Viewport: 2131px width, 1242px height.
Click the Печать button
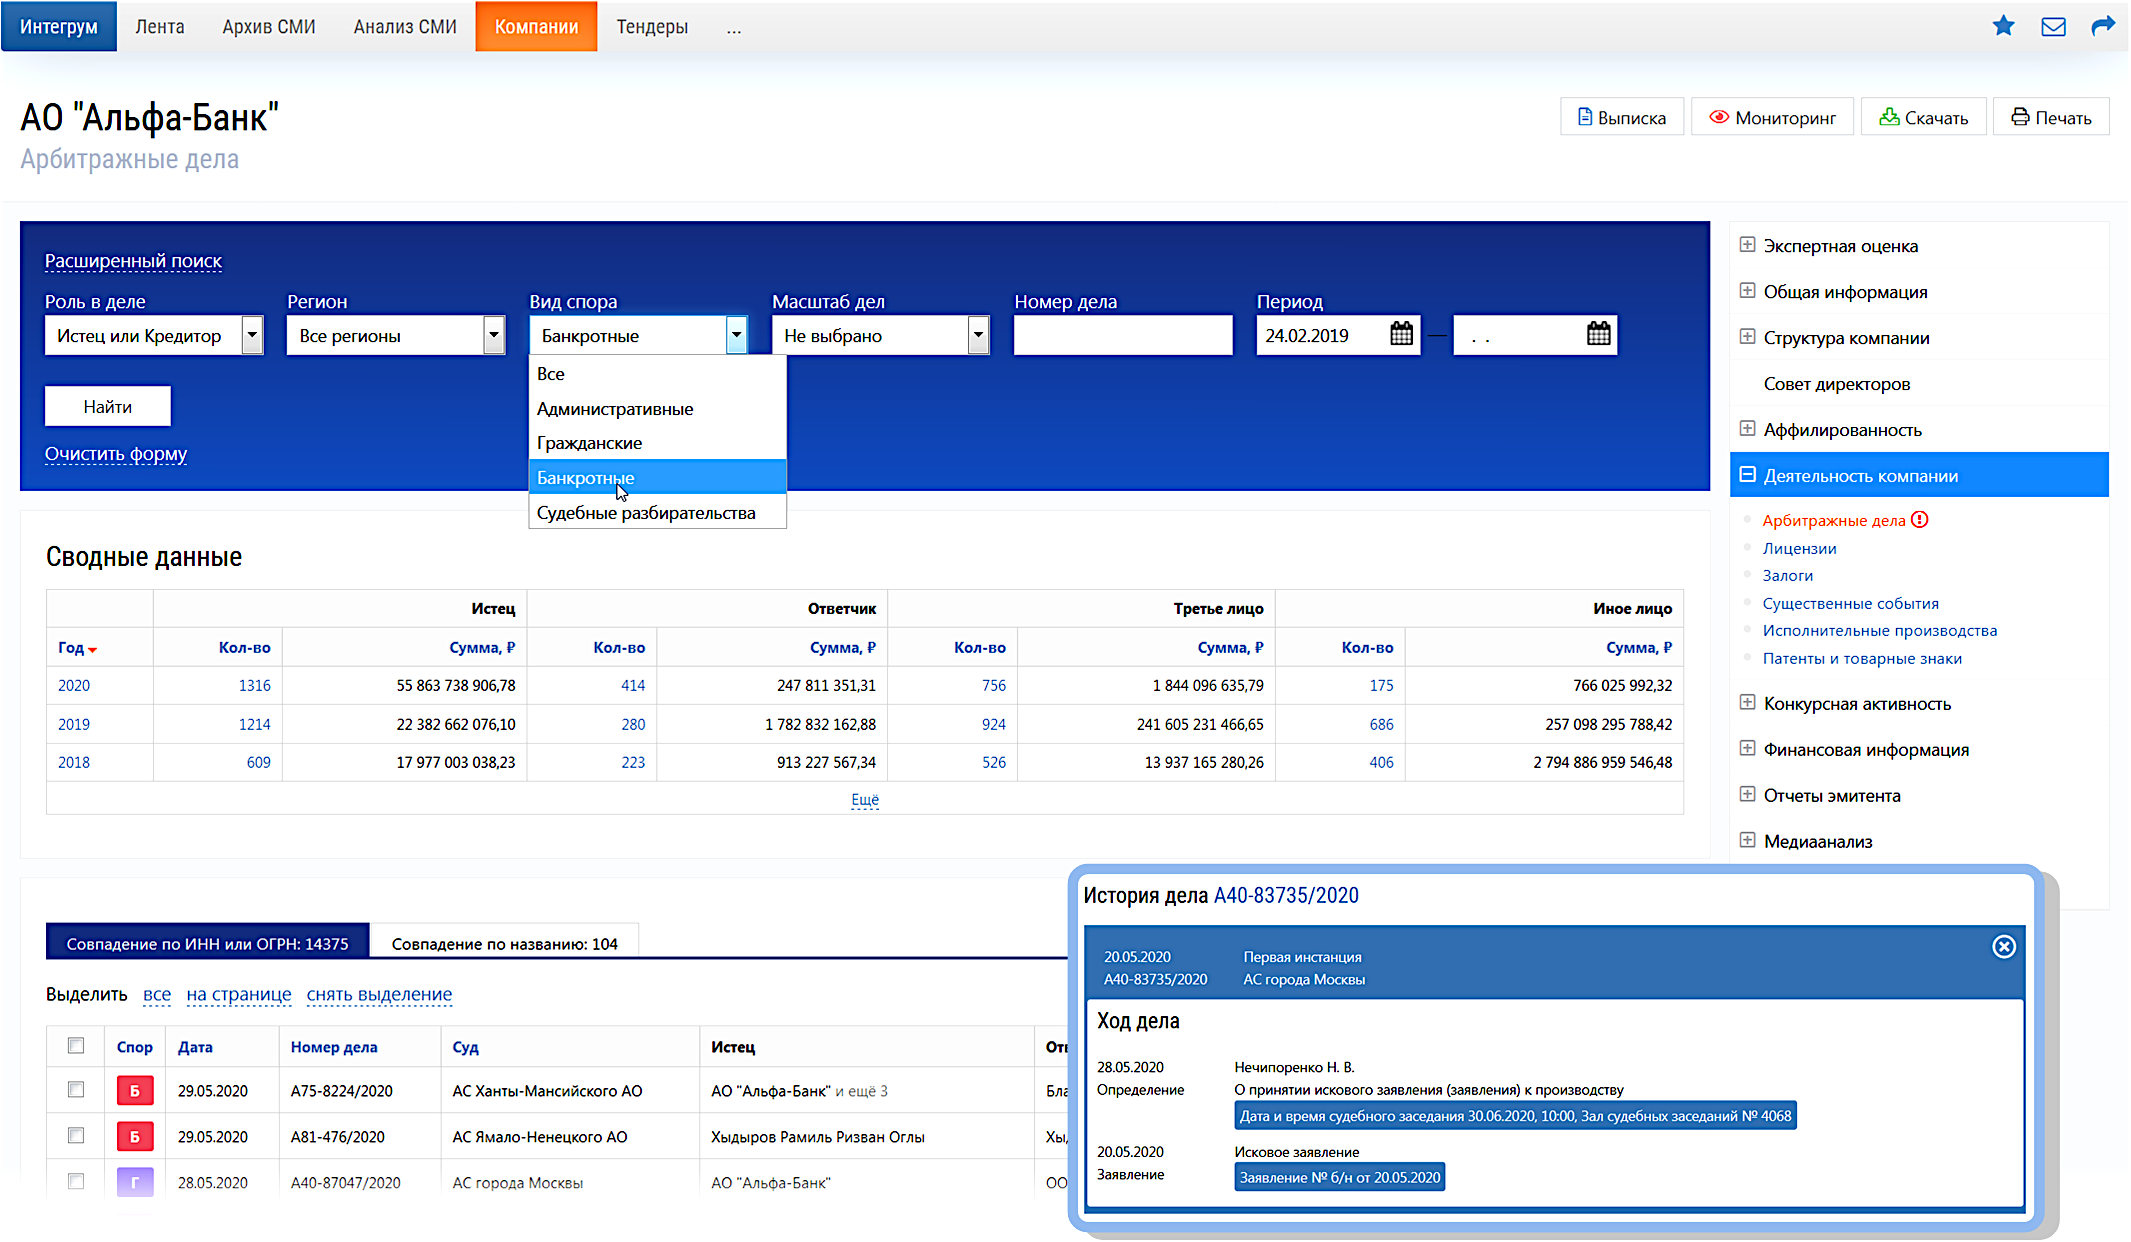point(2051,117)
